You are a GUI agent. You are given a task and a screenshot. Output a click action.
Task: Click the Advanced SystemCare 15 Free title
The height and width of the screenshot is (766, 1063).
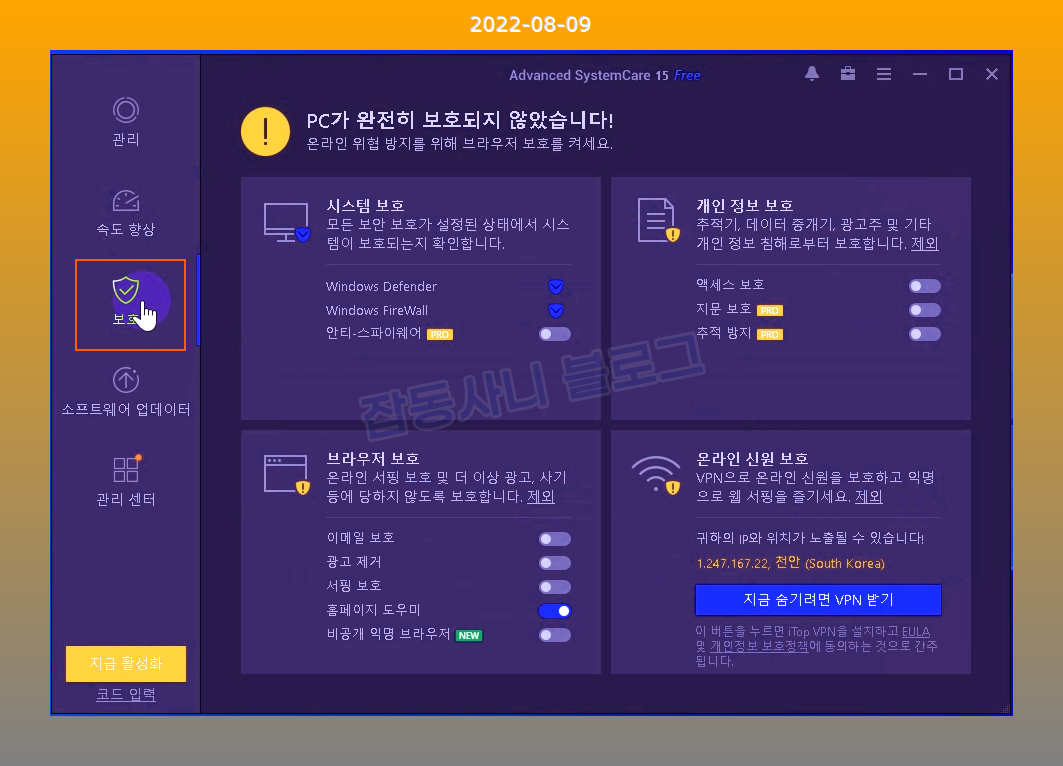point(605,75)
